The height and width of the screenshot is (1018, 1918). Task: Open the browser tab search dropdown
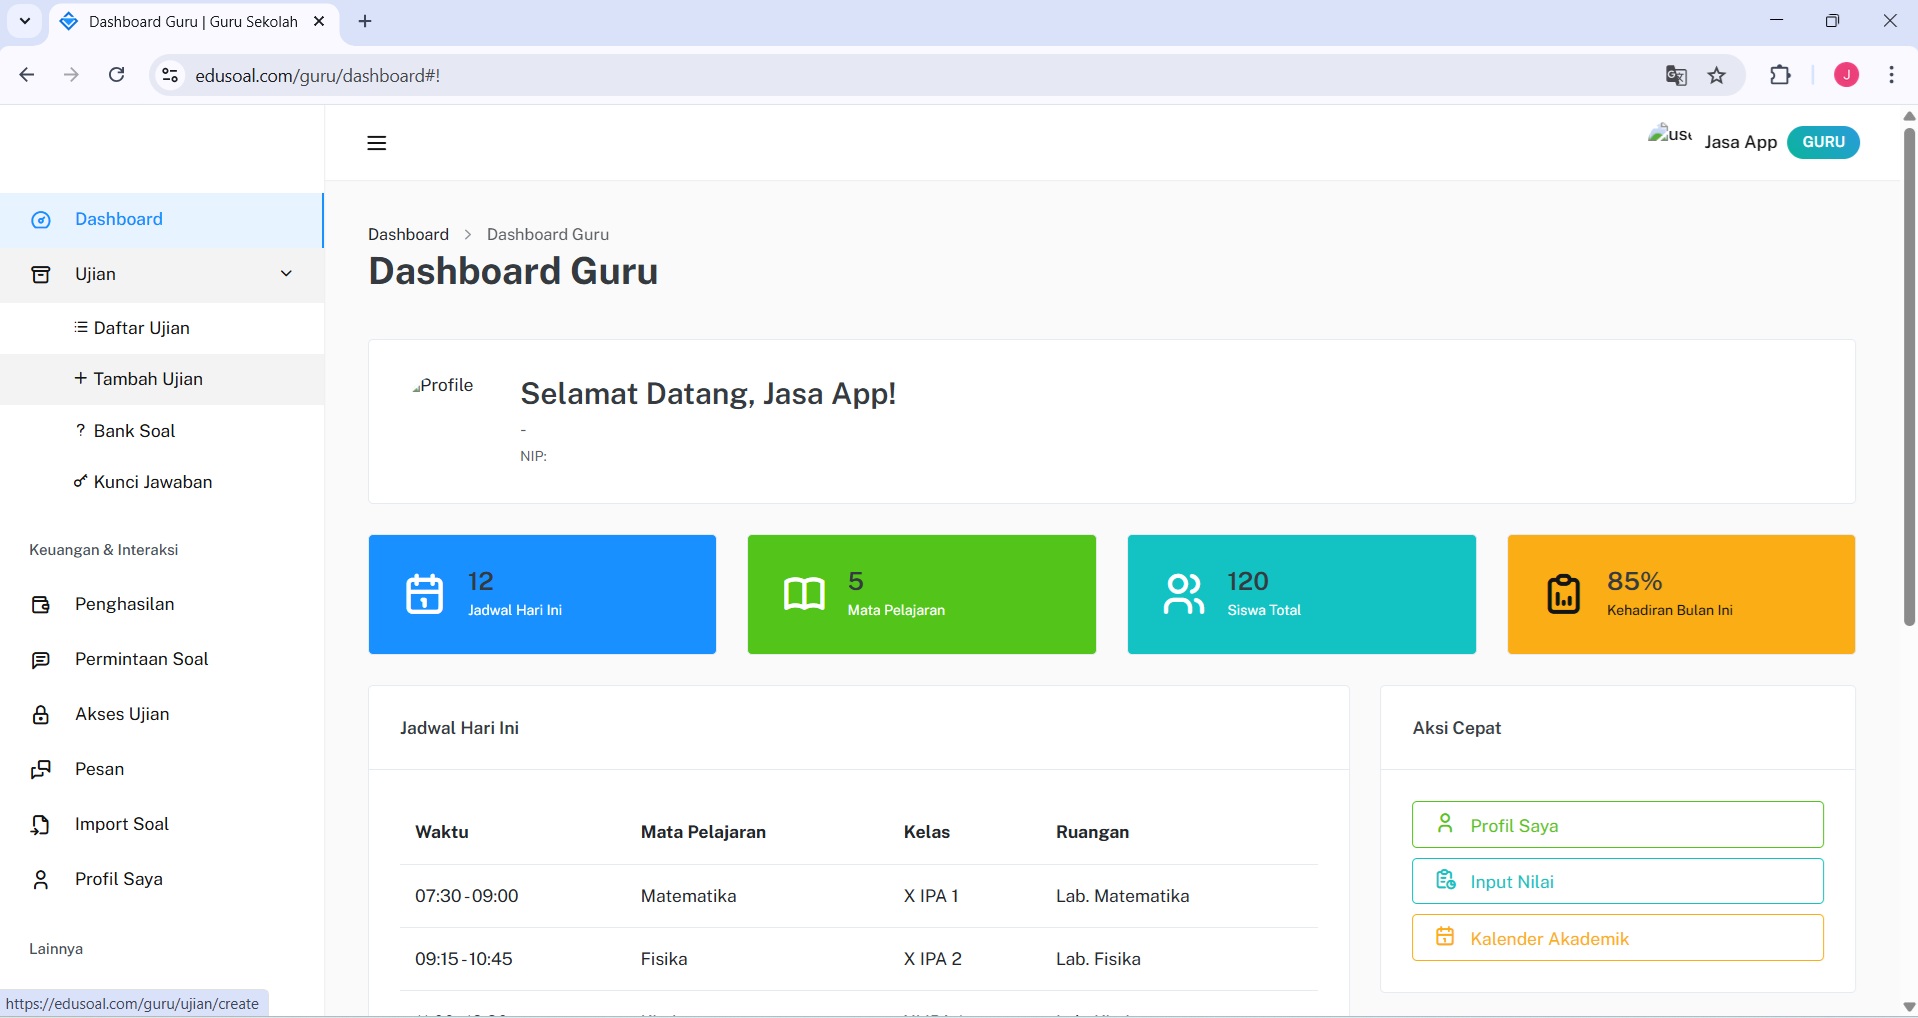[x=24, y=21]
